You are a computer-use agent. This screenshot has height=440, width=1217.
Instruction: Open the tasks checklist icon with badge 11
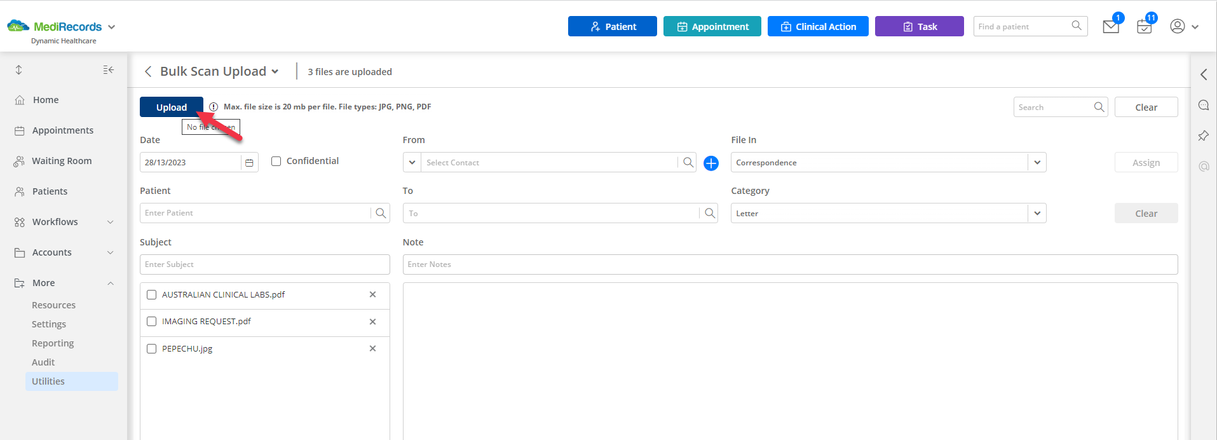coord(1144,27)
